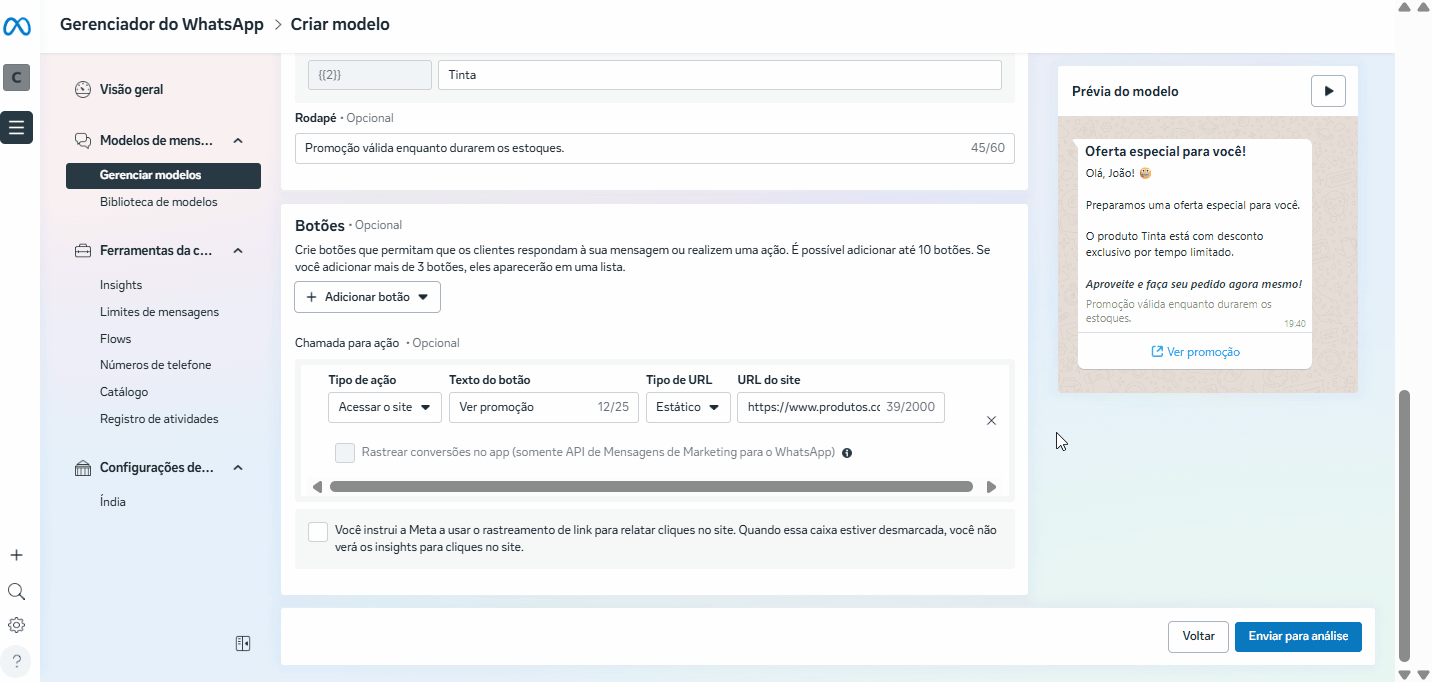1432x682 pixels.
Task: Play the template preview
Action: (x=1328, y=91)
